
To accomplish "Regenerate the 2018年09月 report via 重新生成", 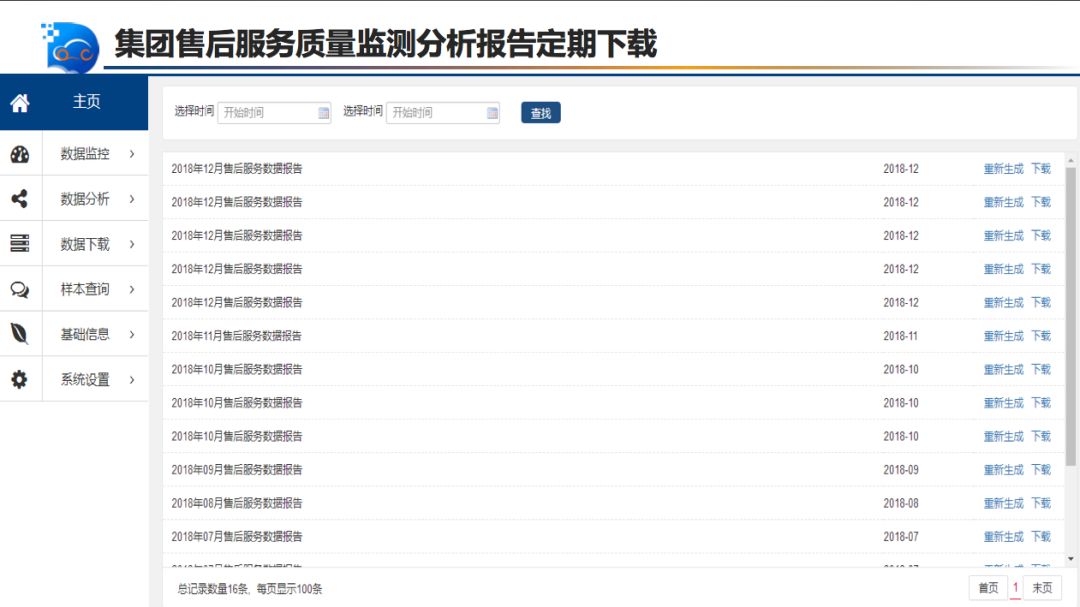I will (x=1003, y=470).
